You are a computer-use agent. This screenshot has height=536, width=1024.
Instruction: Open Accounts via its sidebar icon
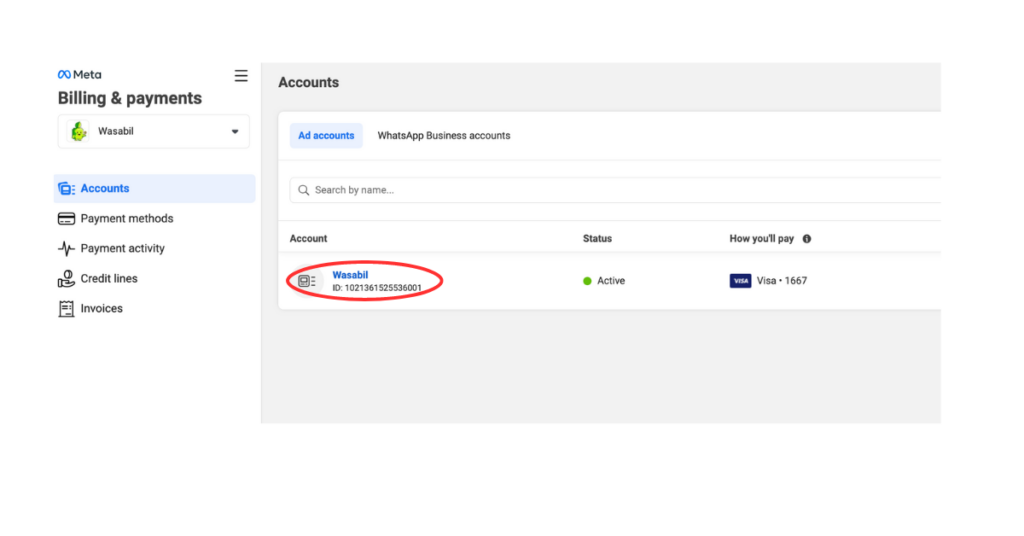(x=67, y=189)
